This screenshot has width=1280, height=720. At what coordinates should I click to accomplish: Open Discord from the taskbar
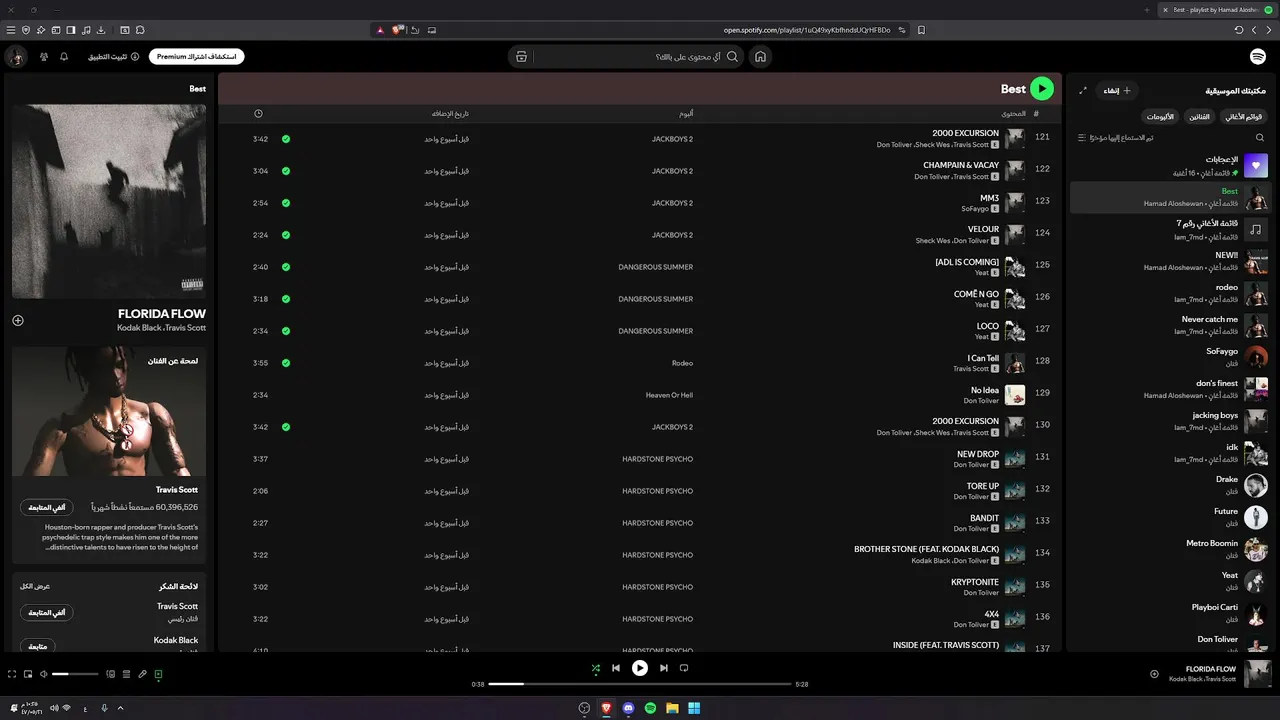(x=628, y=708)
